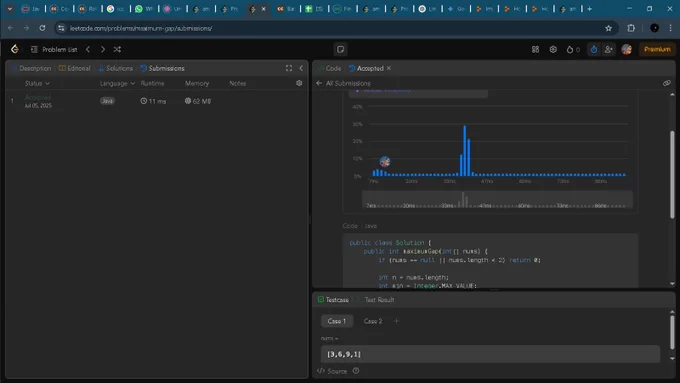The height and width of the screenshot is (383, 680).
Task: Open the Testcase tab
Action: click(x=333, y=300)
